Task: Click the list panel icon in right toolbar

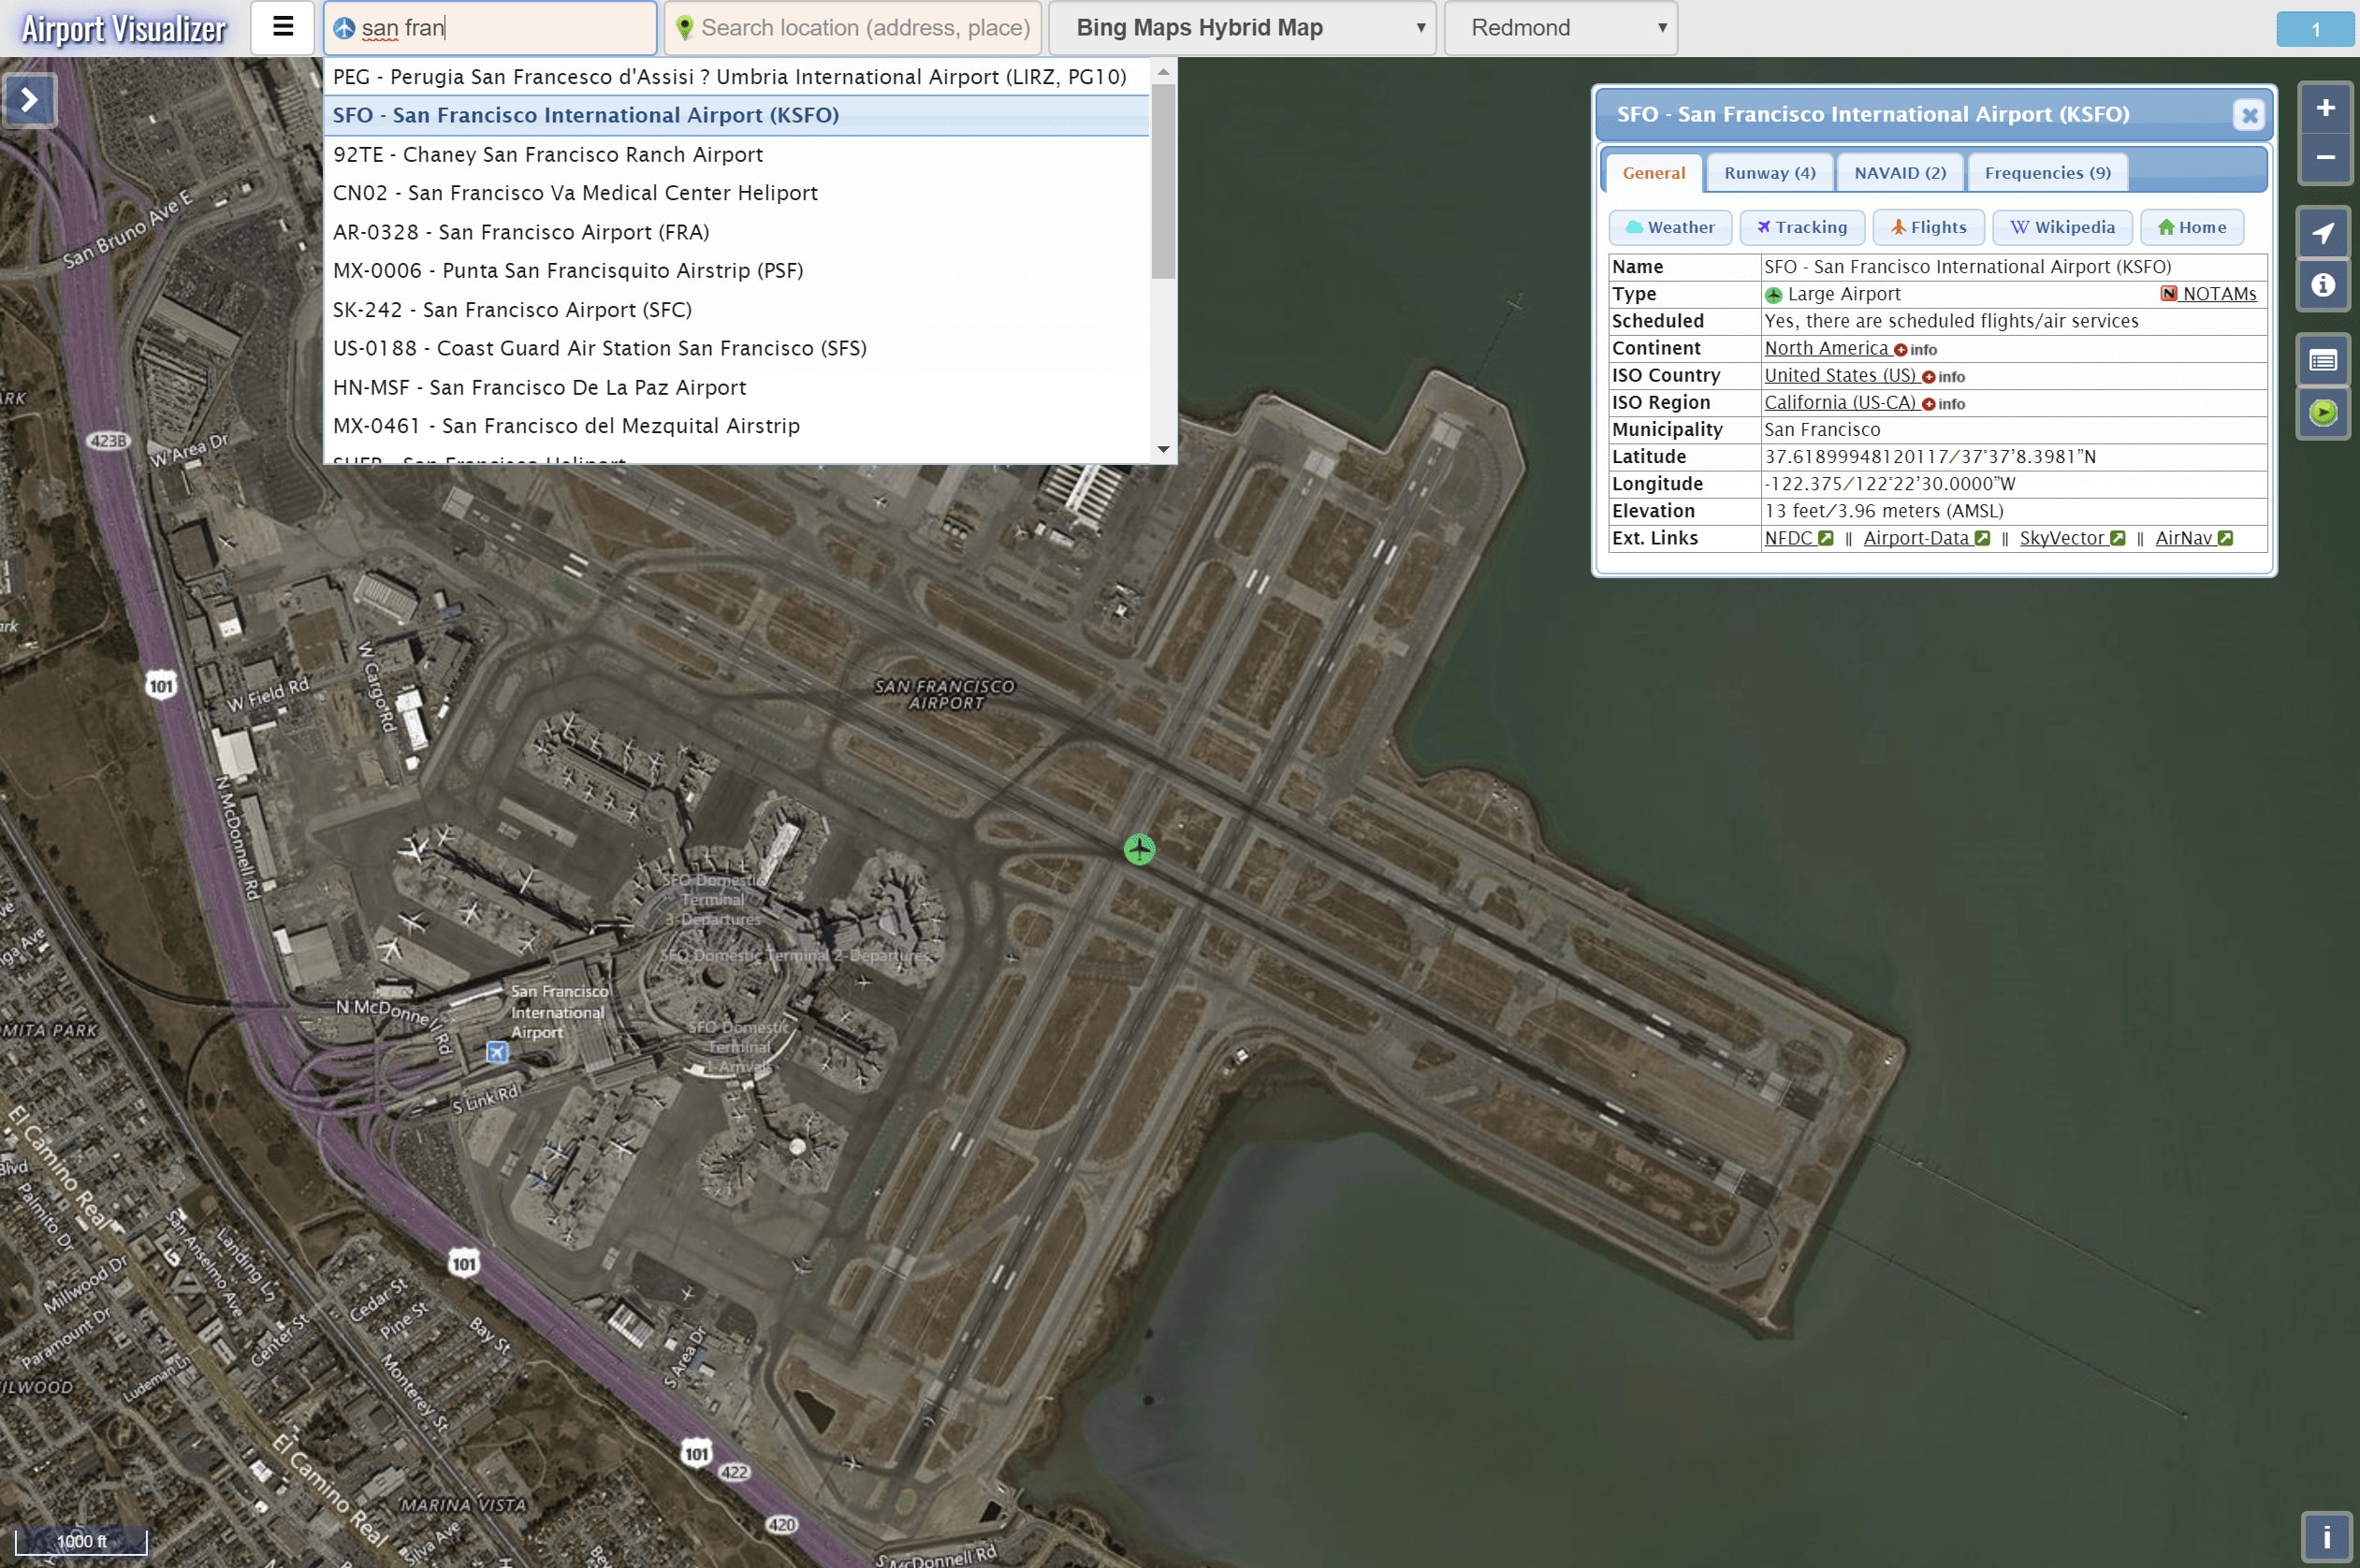Action: (x=2323, y=361)
